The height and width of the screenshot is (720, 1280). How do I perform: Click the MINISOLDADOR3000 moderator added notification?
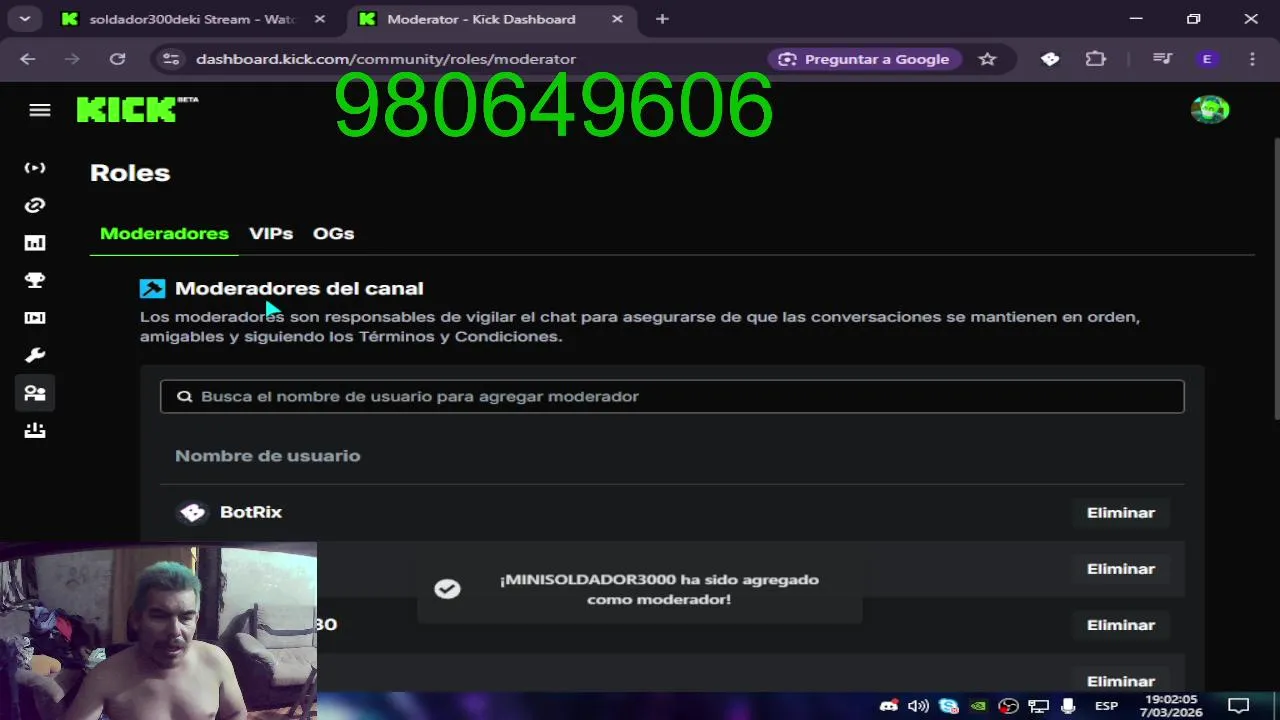click(640, 590)
